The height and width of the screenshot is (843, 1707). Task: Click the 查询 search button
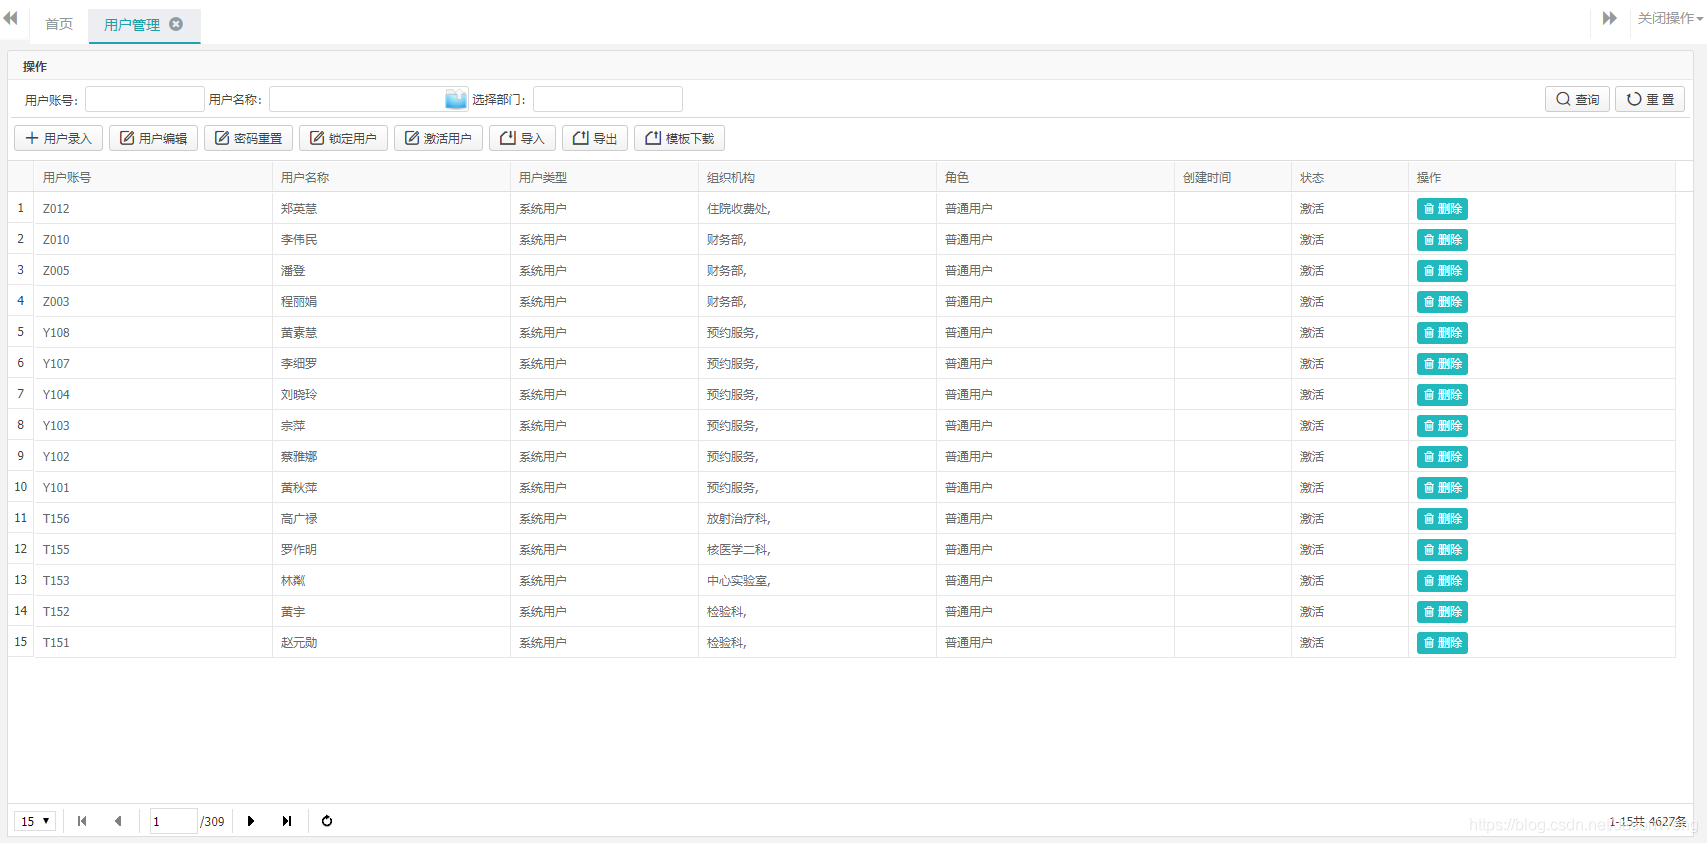[1577, 99]
